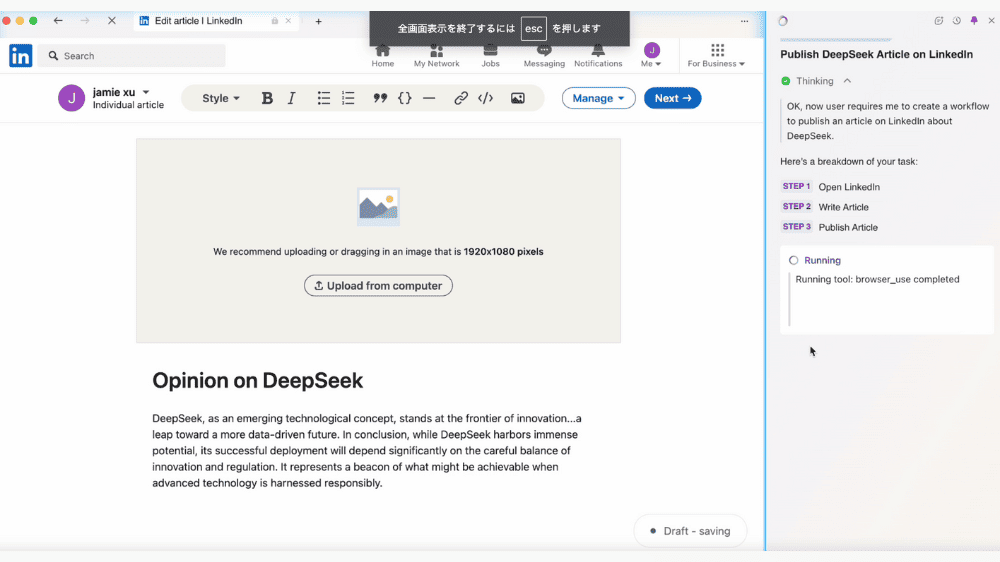Insert an image from the toolbar

(518, 98)
